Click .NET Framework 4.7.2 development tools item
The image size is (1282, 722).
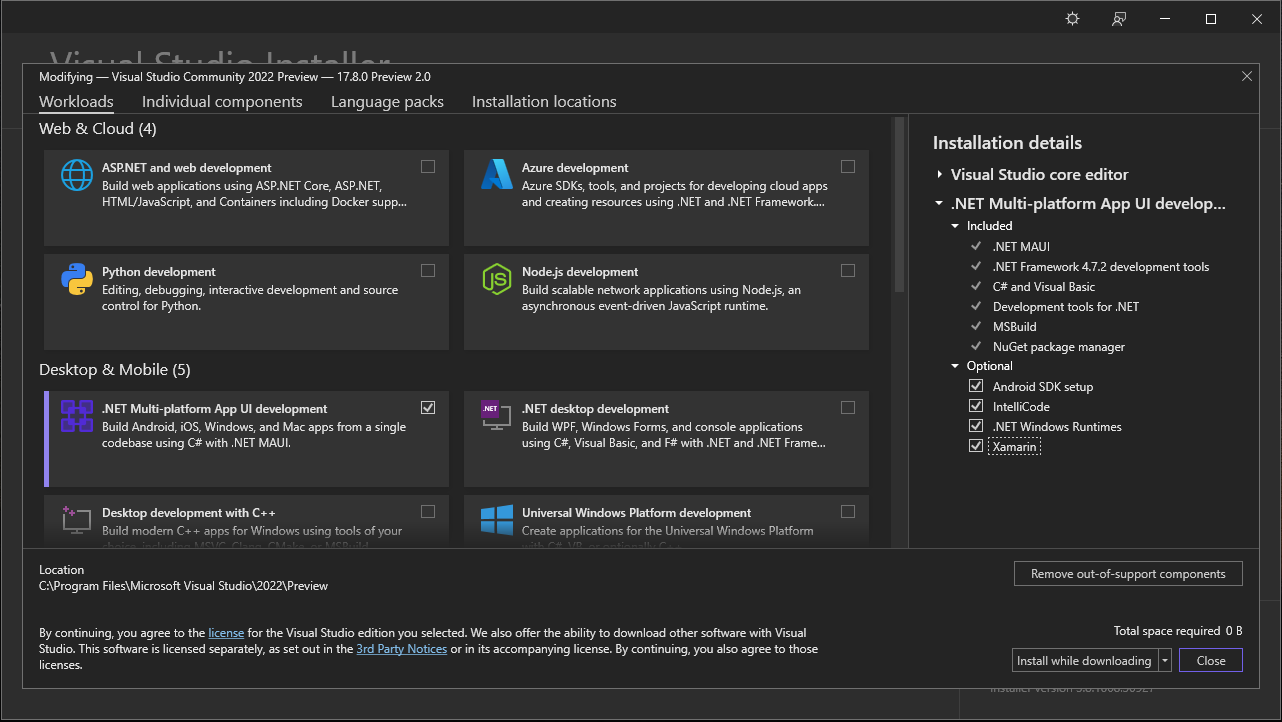pyautogui.click(x=1101, y=266)
